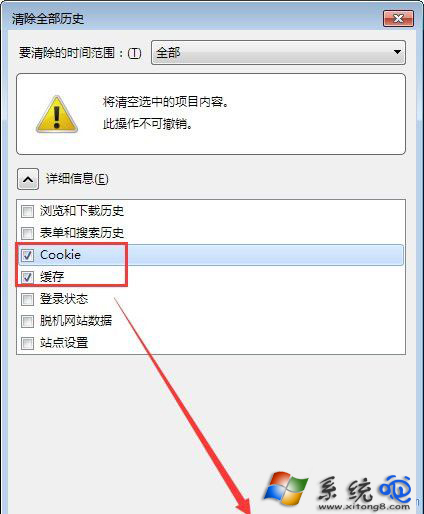Click the time range dropdown arrow
This screenshot has height=514, width=424.
[397, 52]
